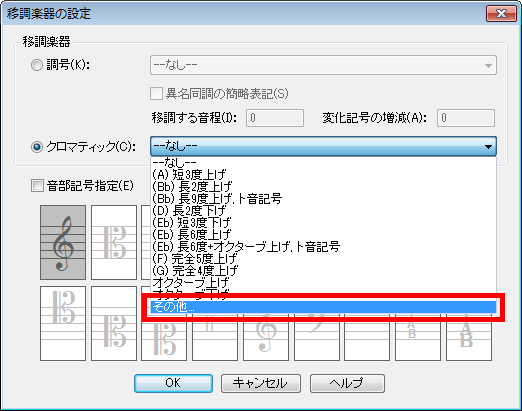This screenshot has height=411, width=522.
Task: Choose the baritone C clef at start of second row
Action: [x=63, y=323]
